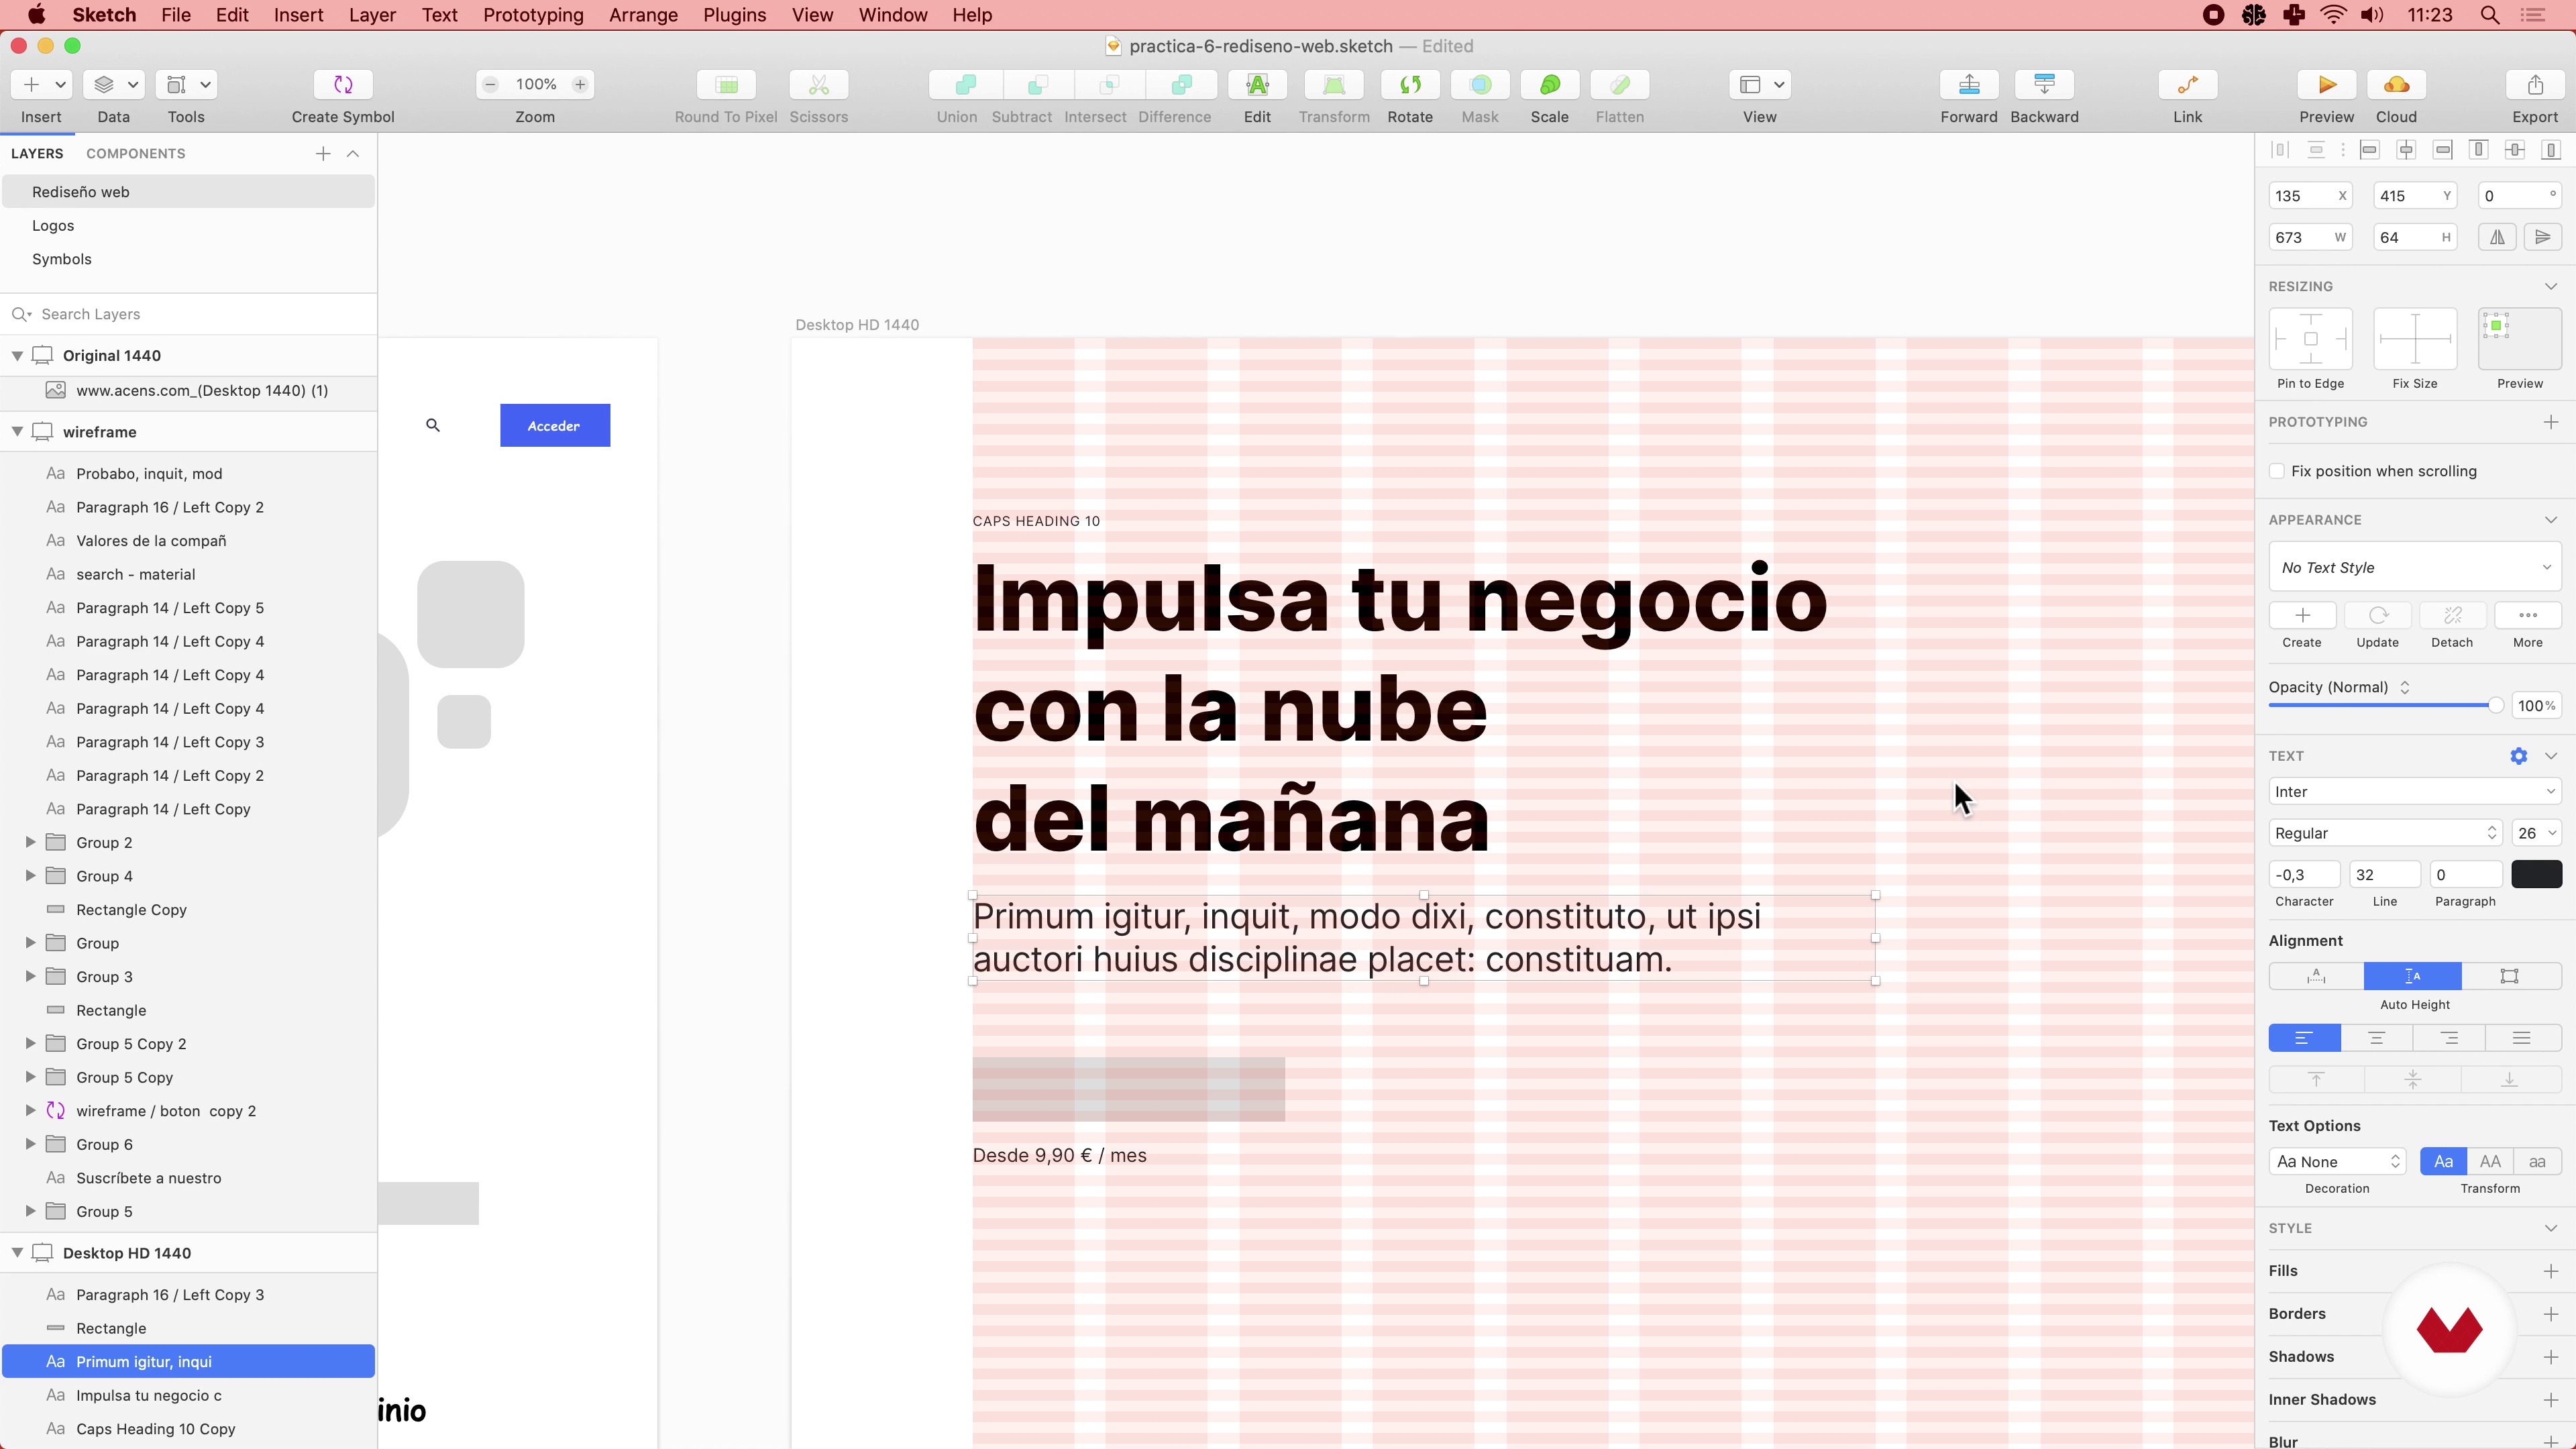
Task: Add a new Fill
Action: click(2550, 1271)
